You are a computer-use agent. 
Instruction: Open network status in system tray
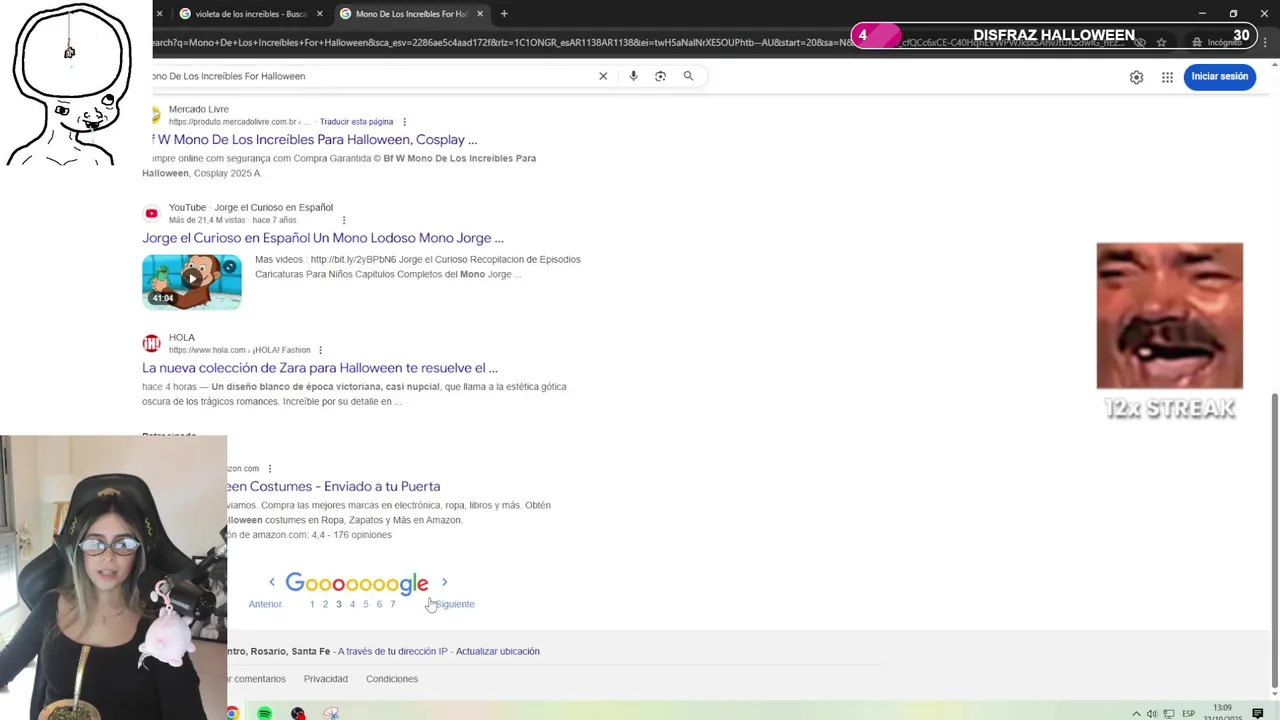click(1169, 713)
